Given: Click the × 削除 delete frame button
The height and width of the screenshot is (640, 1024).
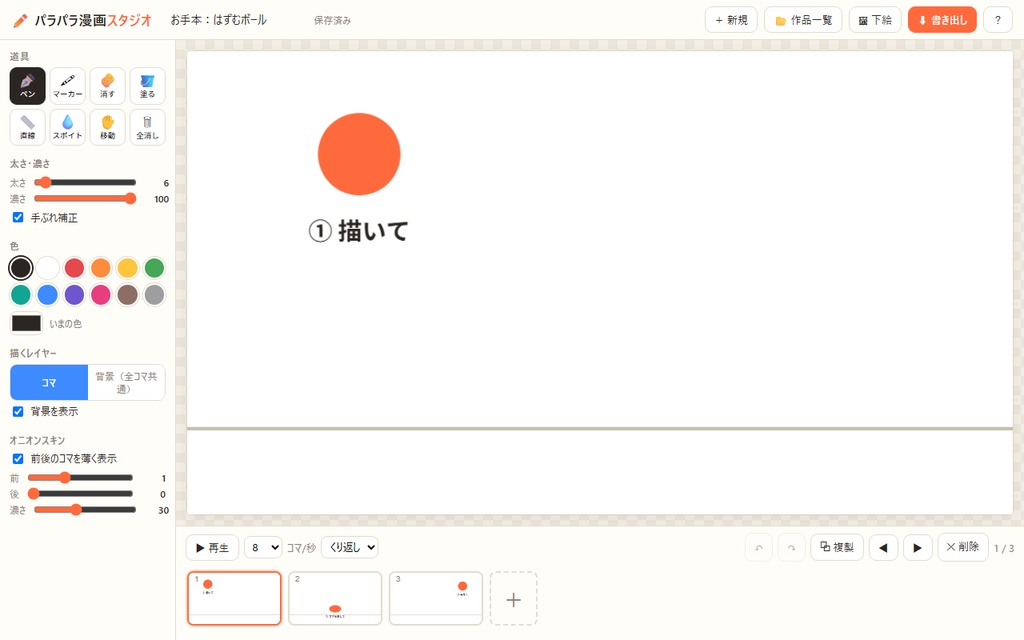Looking at the screenshot, I should coord(963,547).
